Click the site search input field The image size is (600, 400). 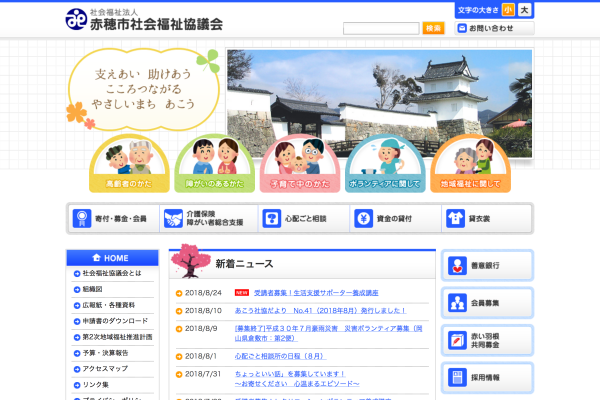coord(381,28)
